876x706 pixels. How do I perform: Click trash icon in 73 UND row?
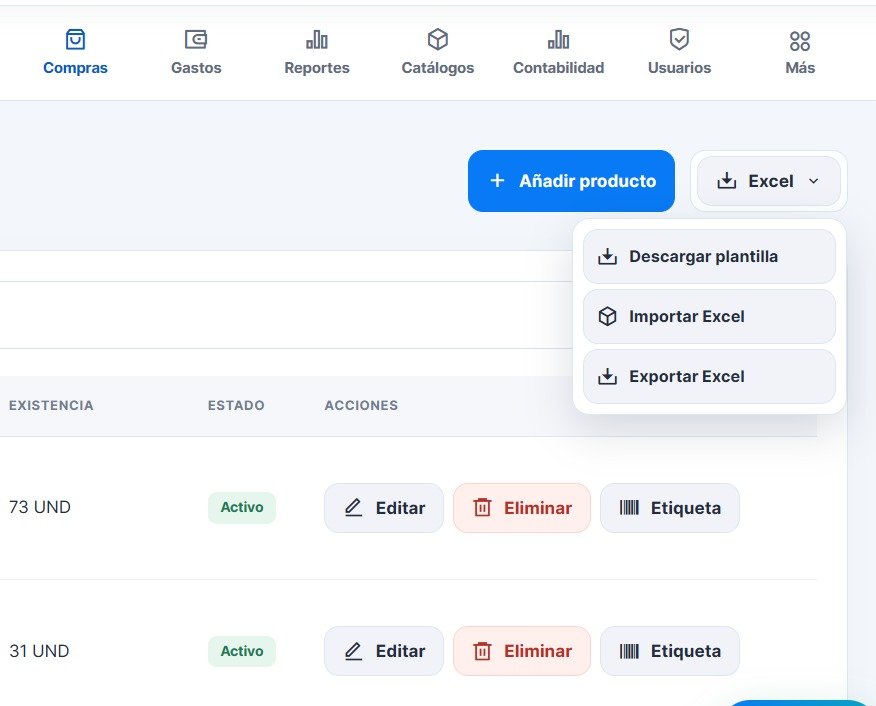pyautogui.click(x=482, y=508)
